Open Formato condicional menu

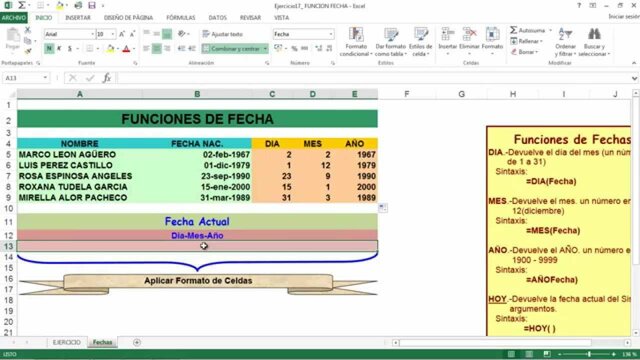click(356, 42)
